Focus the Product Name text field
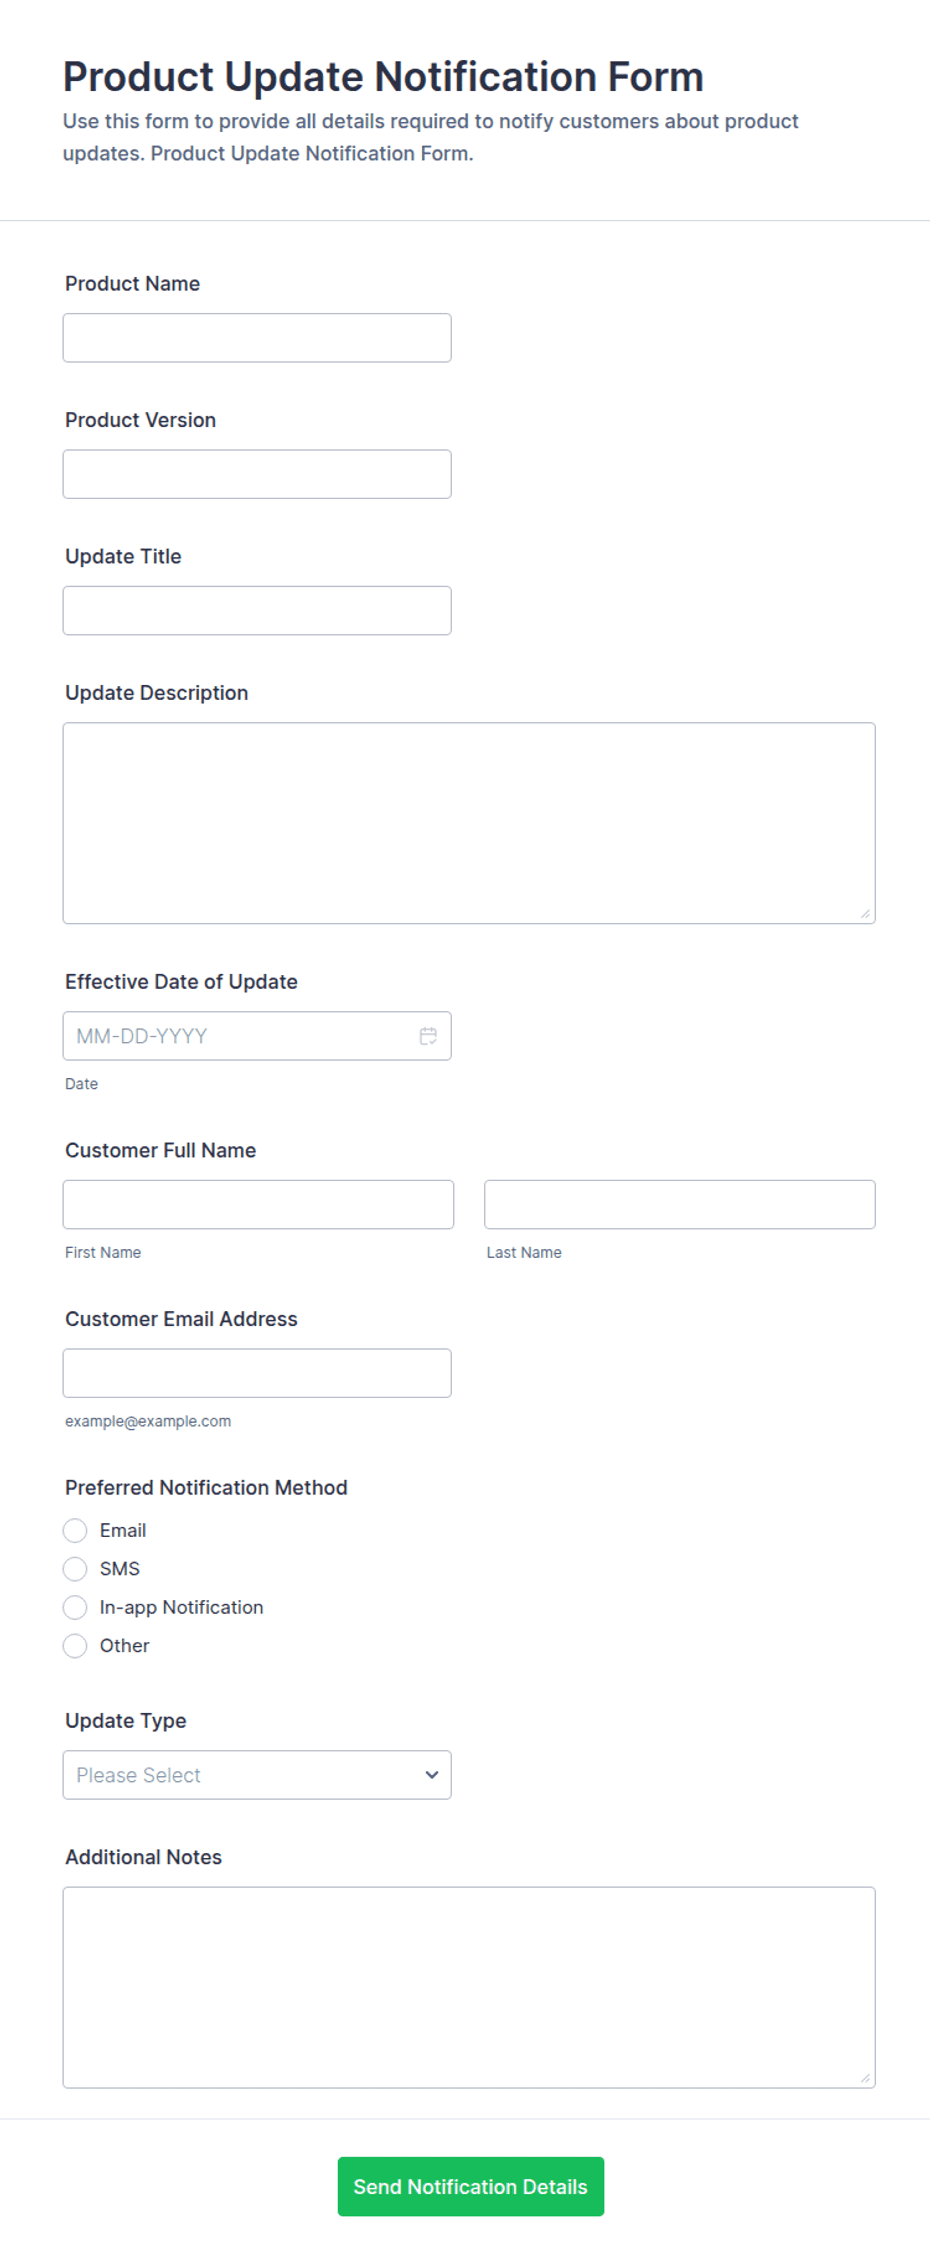930x2265 pixels. click(257, 338)
